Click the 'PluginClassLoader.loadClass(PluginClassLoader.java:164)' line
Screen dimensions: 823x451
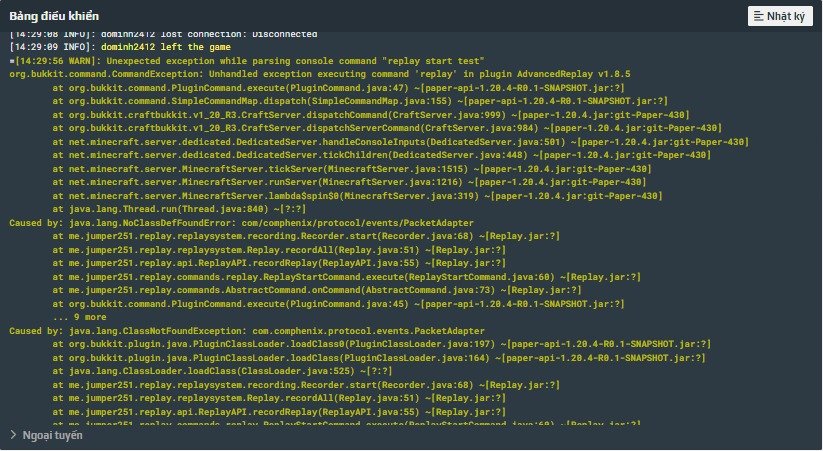379,358
